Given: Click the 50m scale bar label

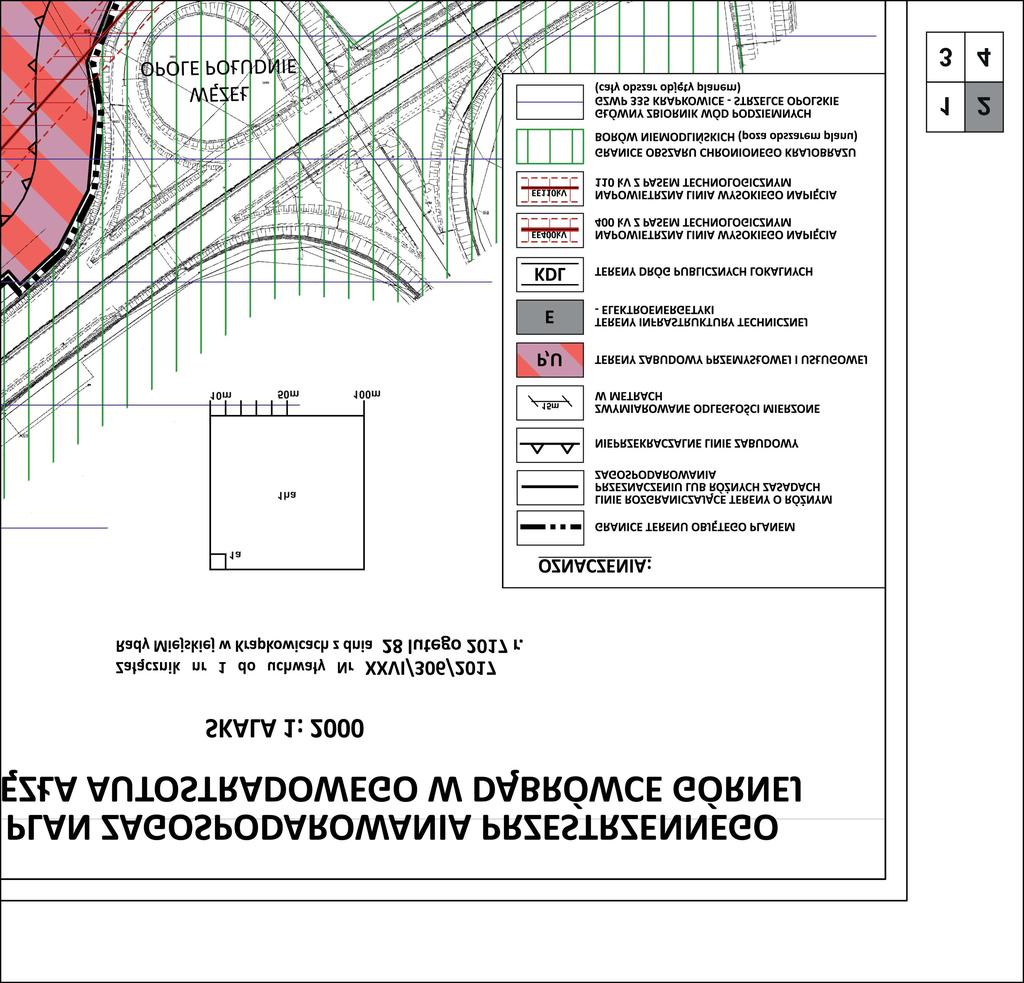Looking at the screenshot, I should pyautogui.click(x=288, y=395).
